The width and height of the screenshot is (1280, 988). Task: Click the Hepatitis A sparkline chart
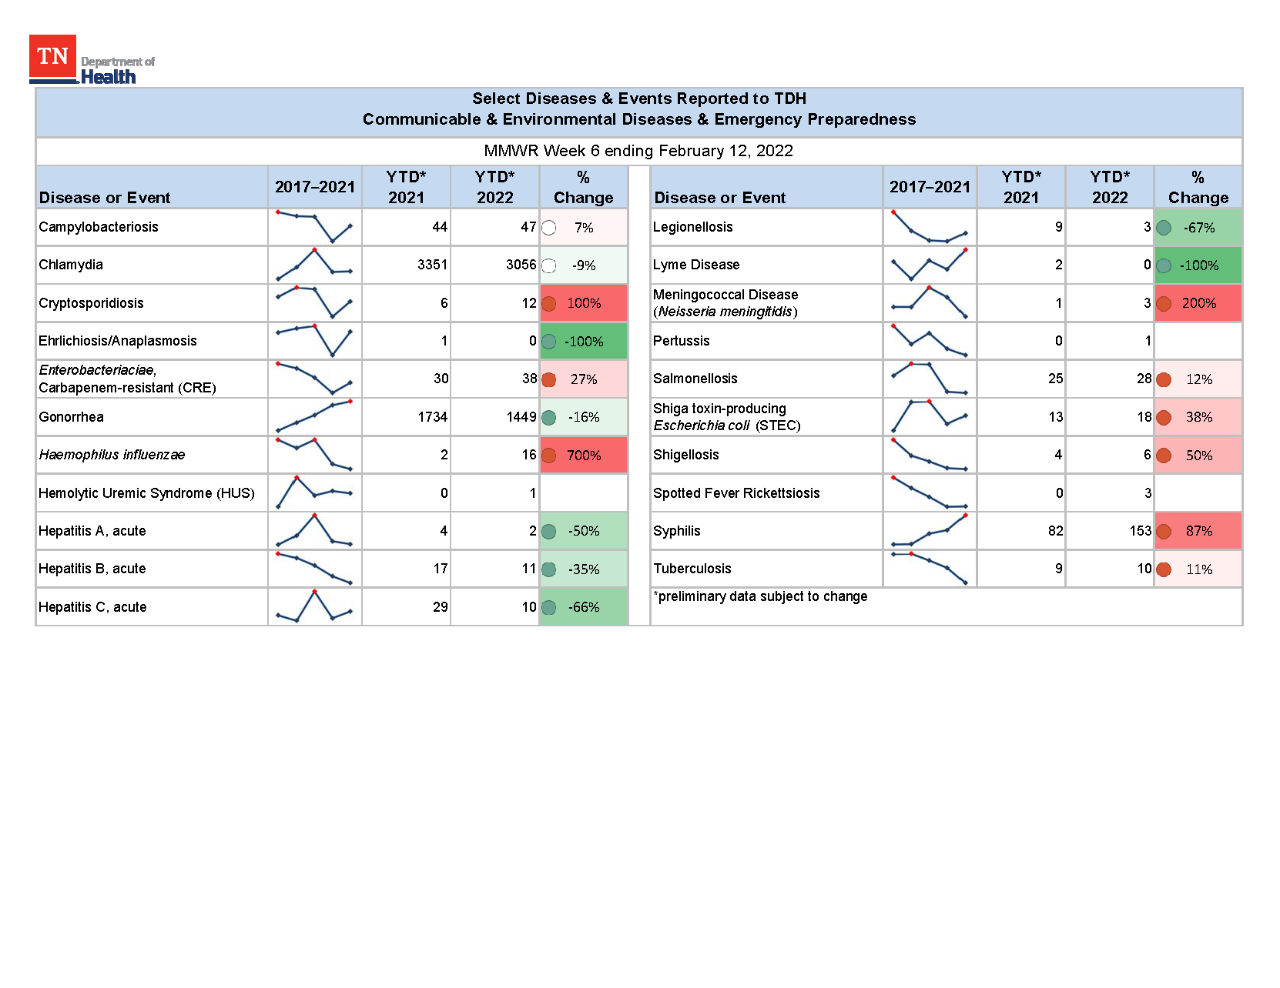tap(314, 530)
